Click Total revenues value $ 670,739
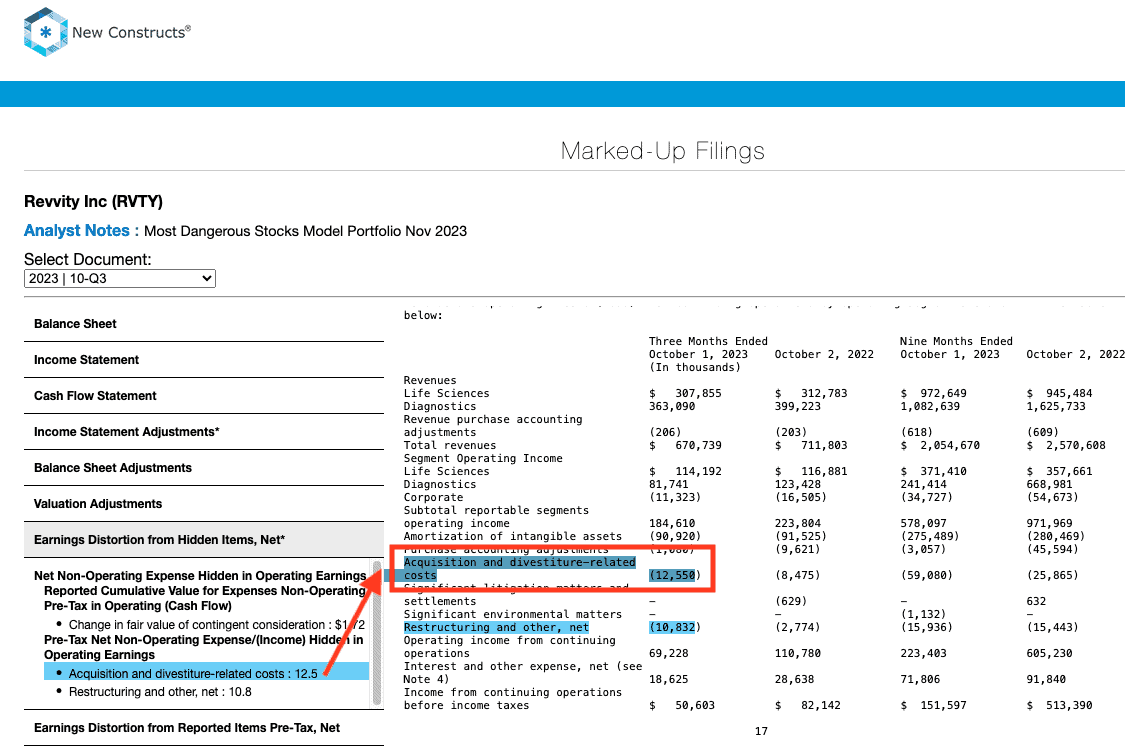The height and width of the screenshot is (751, 1125). (685, 445)
